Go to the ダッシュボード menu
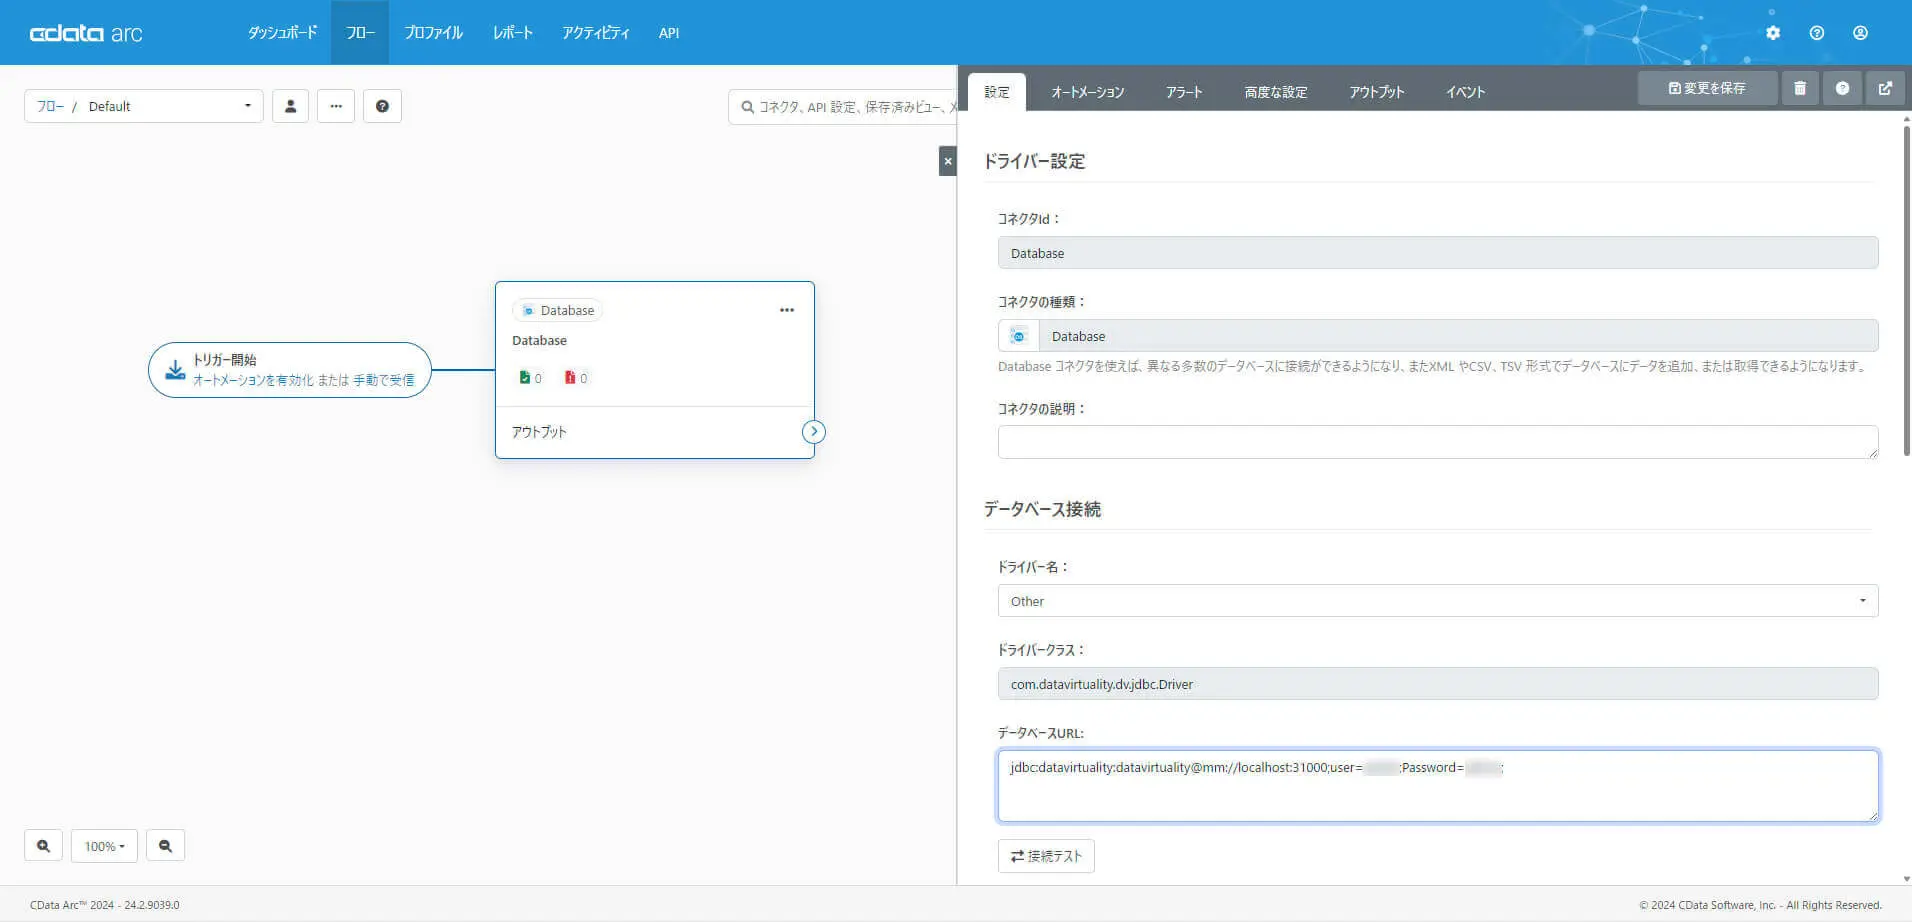The height and width of the screenshot is (922, 1912). (283, 33)
